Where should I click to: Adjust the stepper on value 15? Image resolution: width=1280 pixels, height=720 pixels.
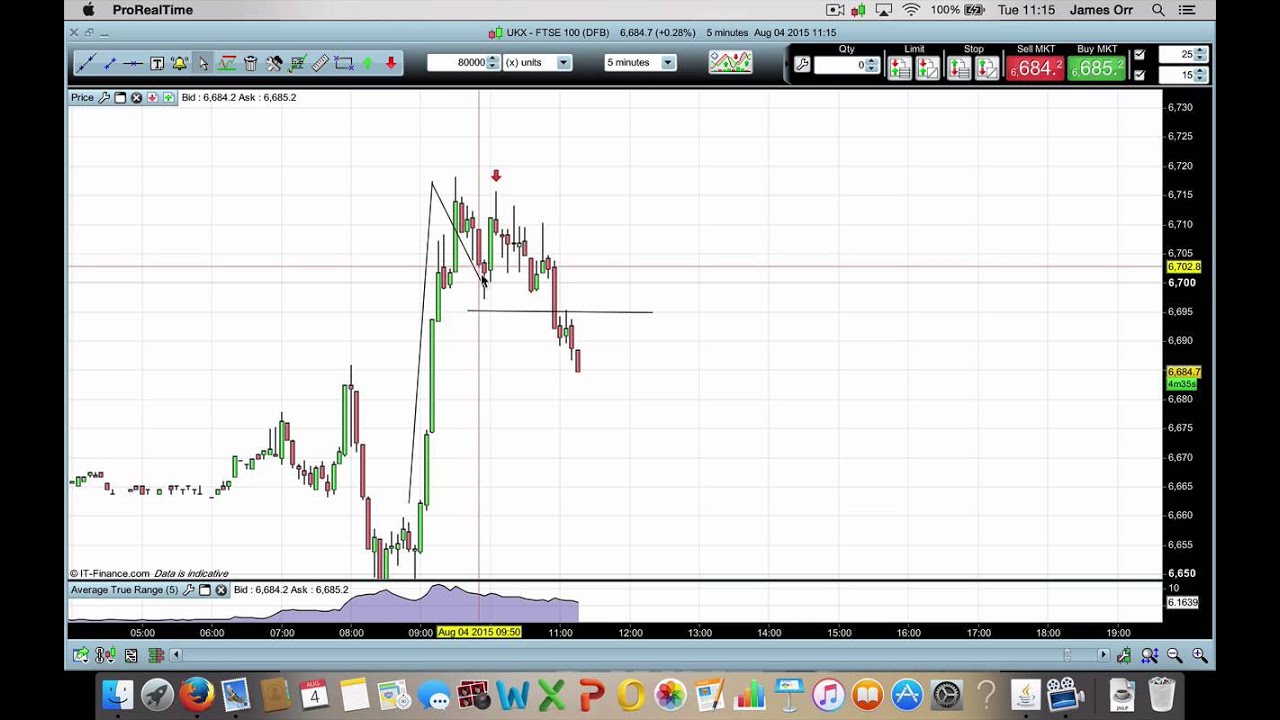pos(1201,75)
